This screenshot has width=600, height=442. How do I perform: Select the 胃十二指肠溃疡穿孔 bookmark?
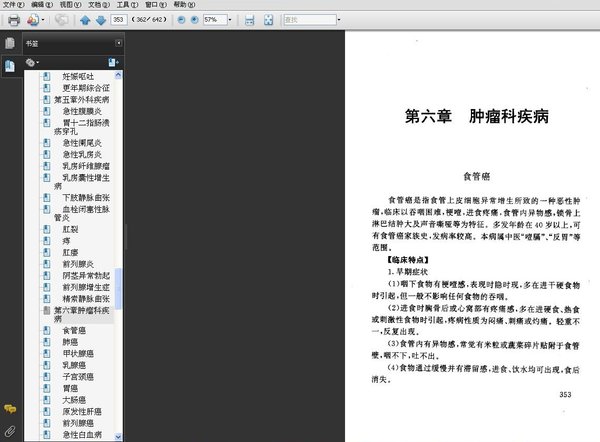82,127
